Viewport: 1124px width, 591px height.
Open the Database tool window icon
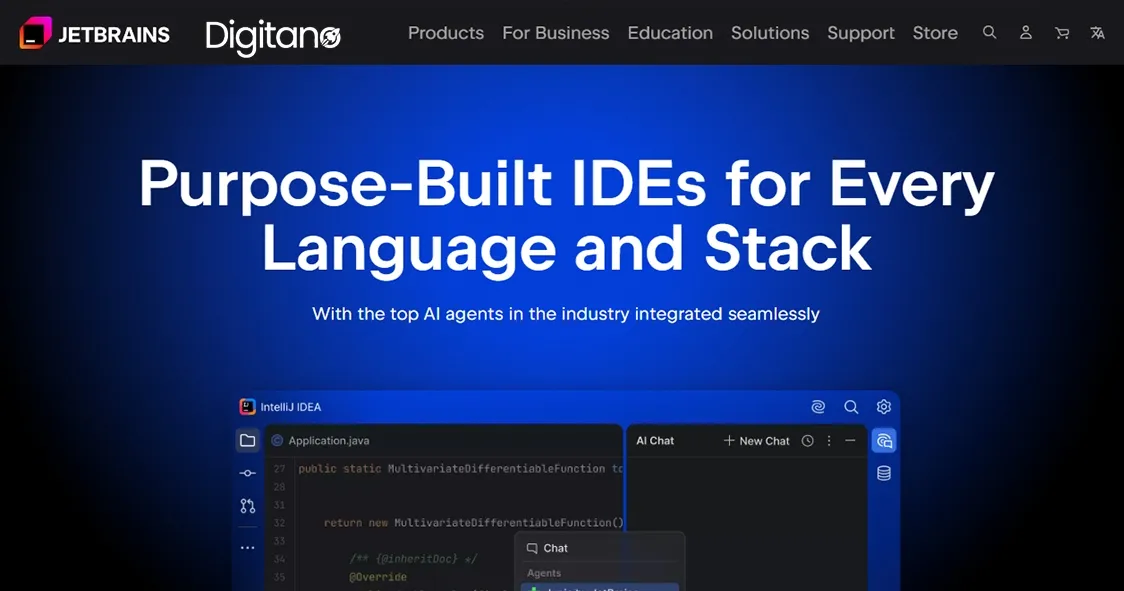(884, 473)
